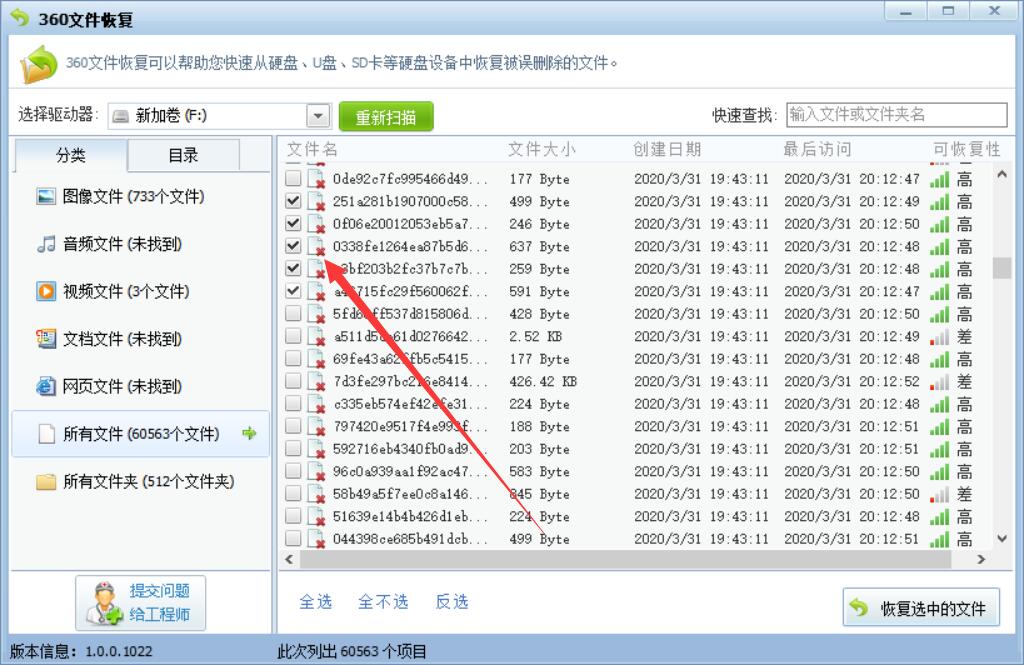Click the poor recoverability bars on 426.42 KB row
Screen dimensions: 1024x665
[x=940, y=381]
